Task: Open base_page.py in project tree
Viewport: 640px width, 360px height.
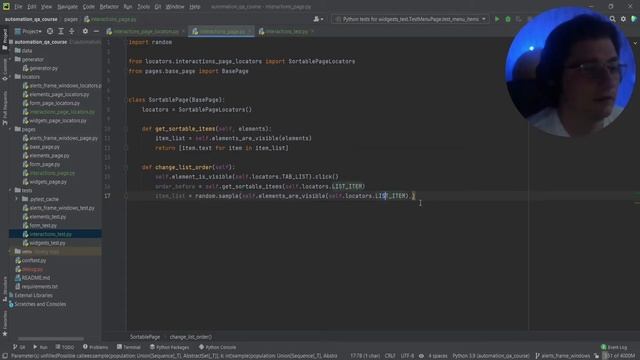Action: point(41,147)
